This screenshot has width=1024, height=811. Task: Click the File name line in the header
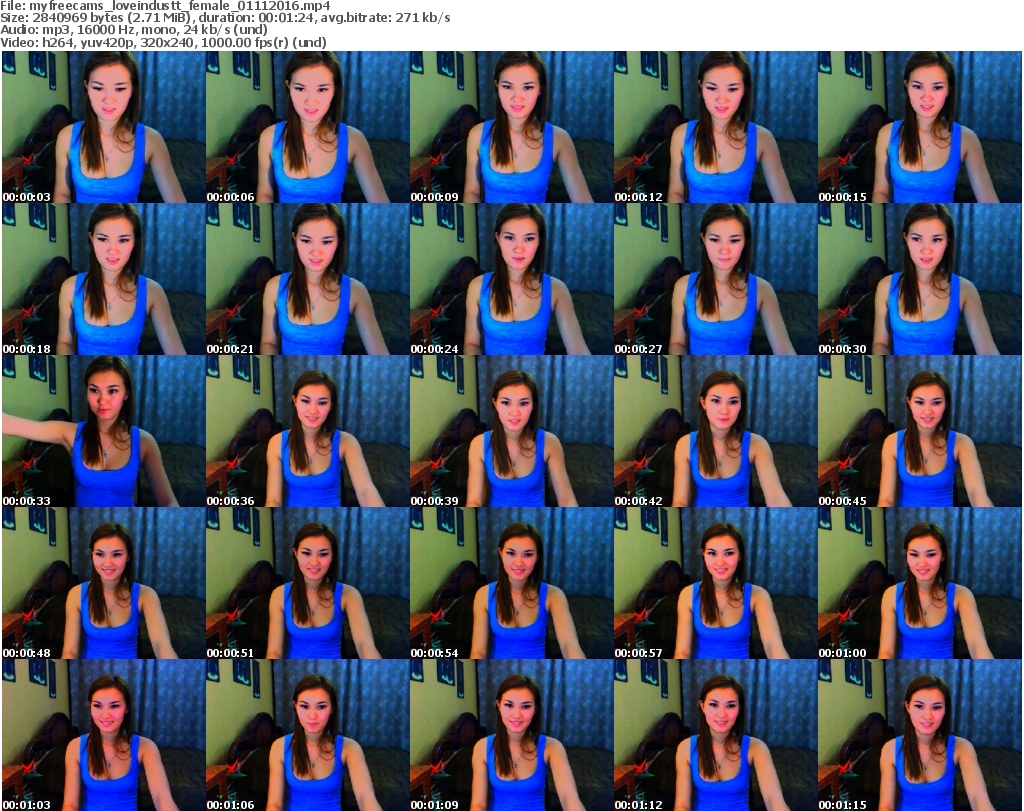[x=165, y=6]
